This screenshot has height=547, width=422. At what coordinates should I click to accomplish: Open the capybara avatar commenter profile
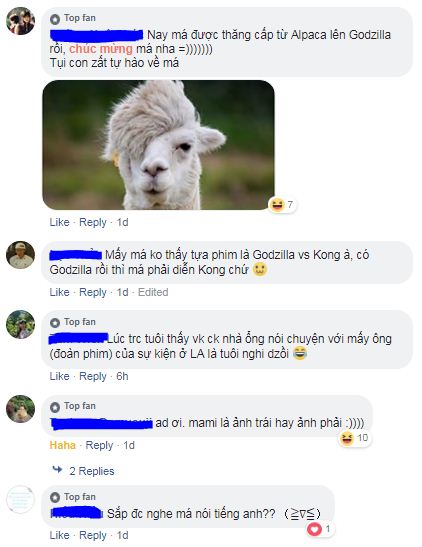(x=20, y=409)
